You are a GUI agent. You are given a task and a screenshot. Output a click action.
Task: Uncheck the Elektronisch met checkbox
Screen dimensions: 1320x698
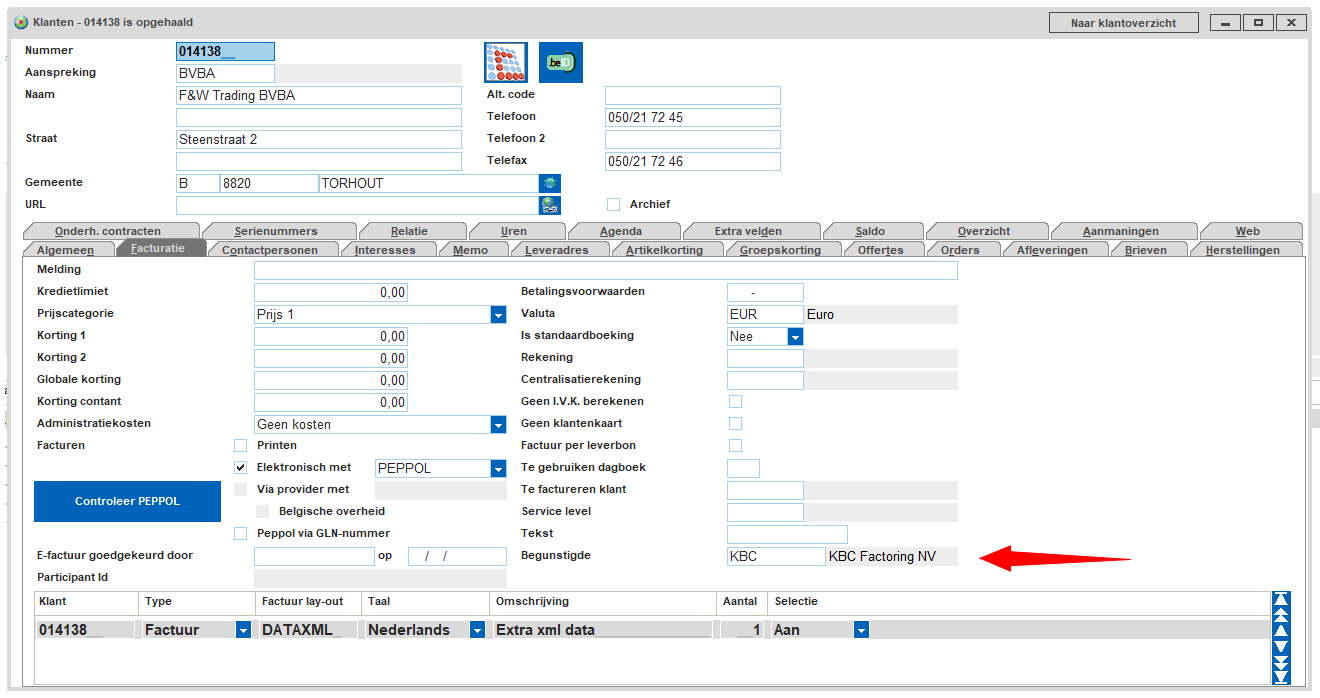(x=240, y=467)
